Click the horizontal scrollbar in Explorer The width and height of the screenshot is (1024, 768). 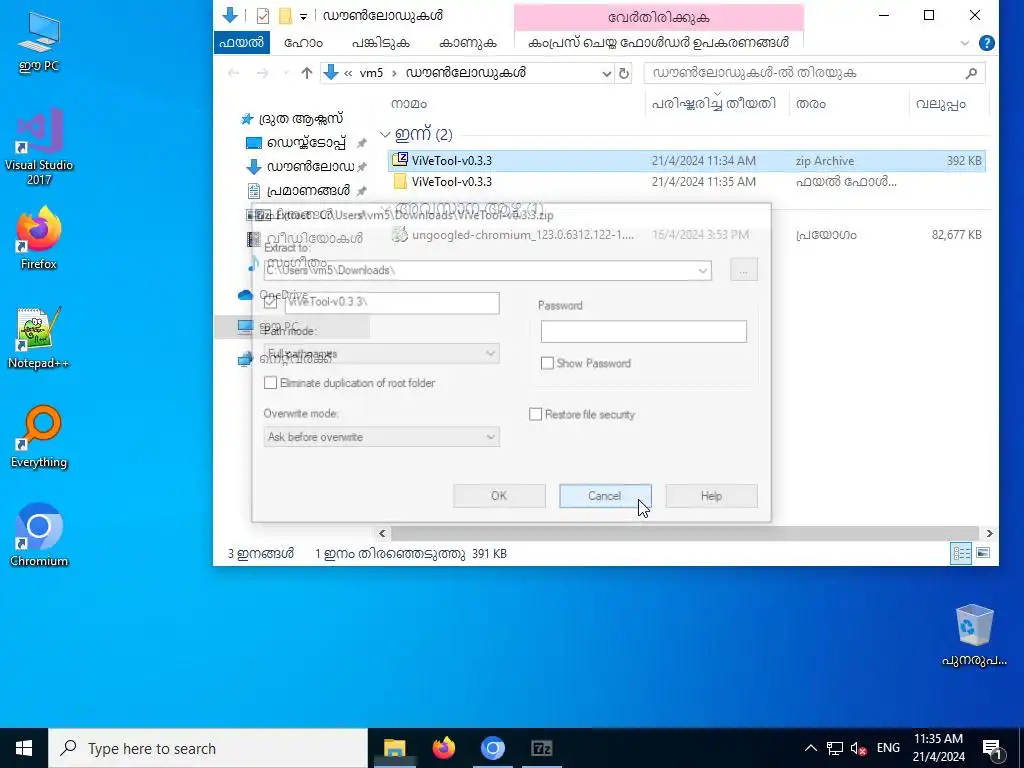[684, 533]
